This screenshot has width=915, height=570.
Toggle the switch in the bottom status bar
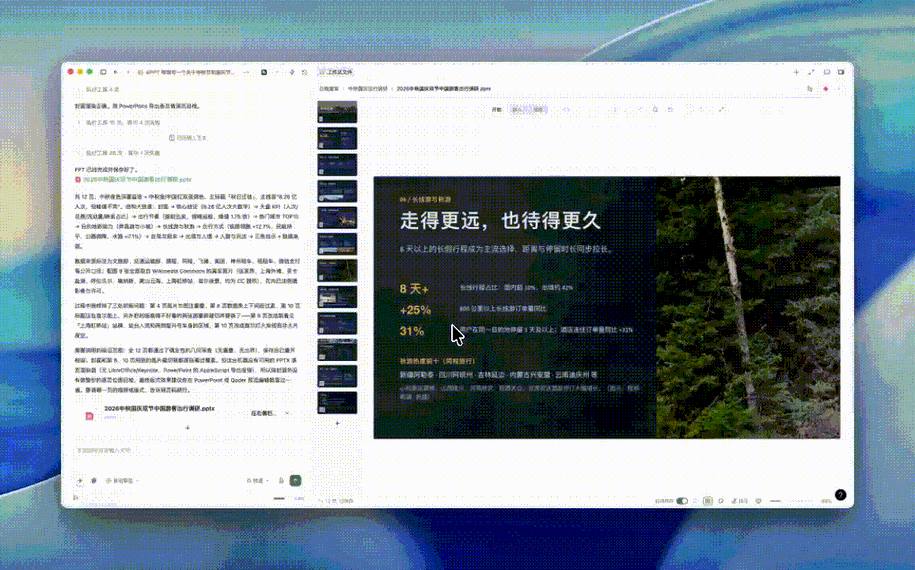click(682, 501)
